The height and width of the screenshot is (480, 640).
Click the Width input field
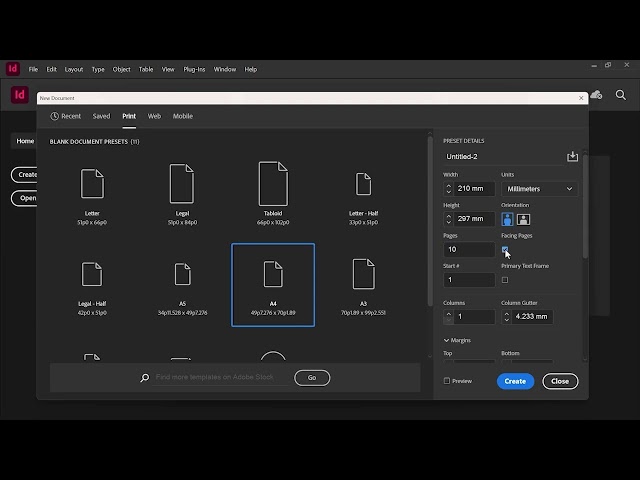tap(474, 189)
